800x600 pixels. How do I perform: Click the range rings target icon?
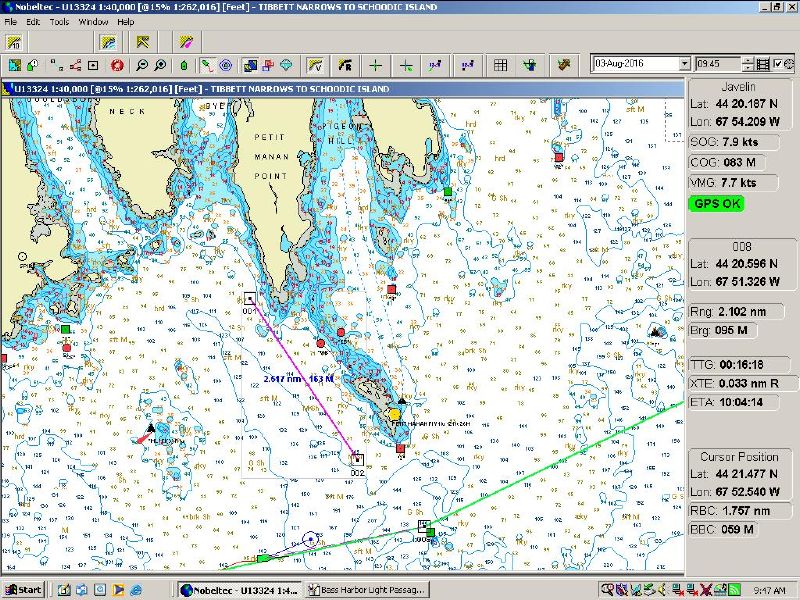(226, 65)
